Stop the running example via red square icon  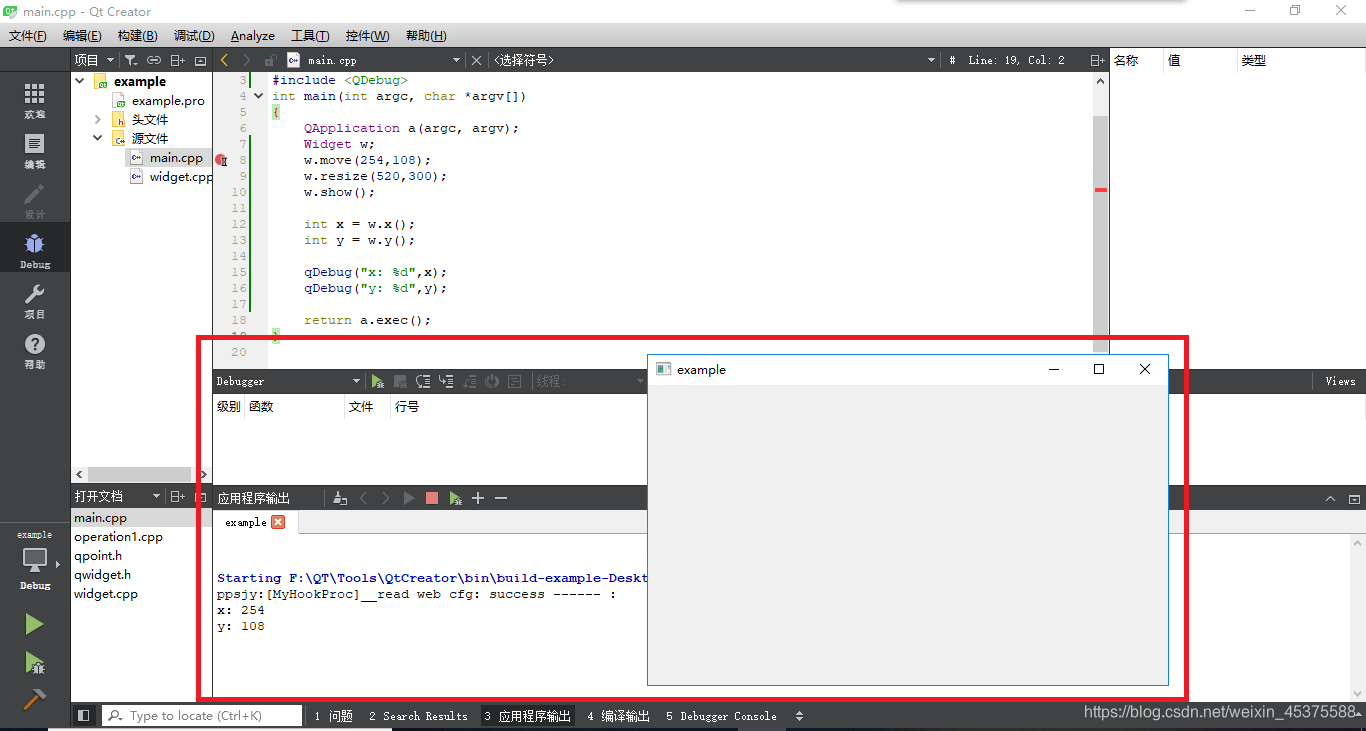click(x=431, y=497)
